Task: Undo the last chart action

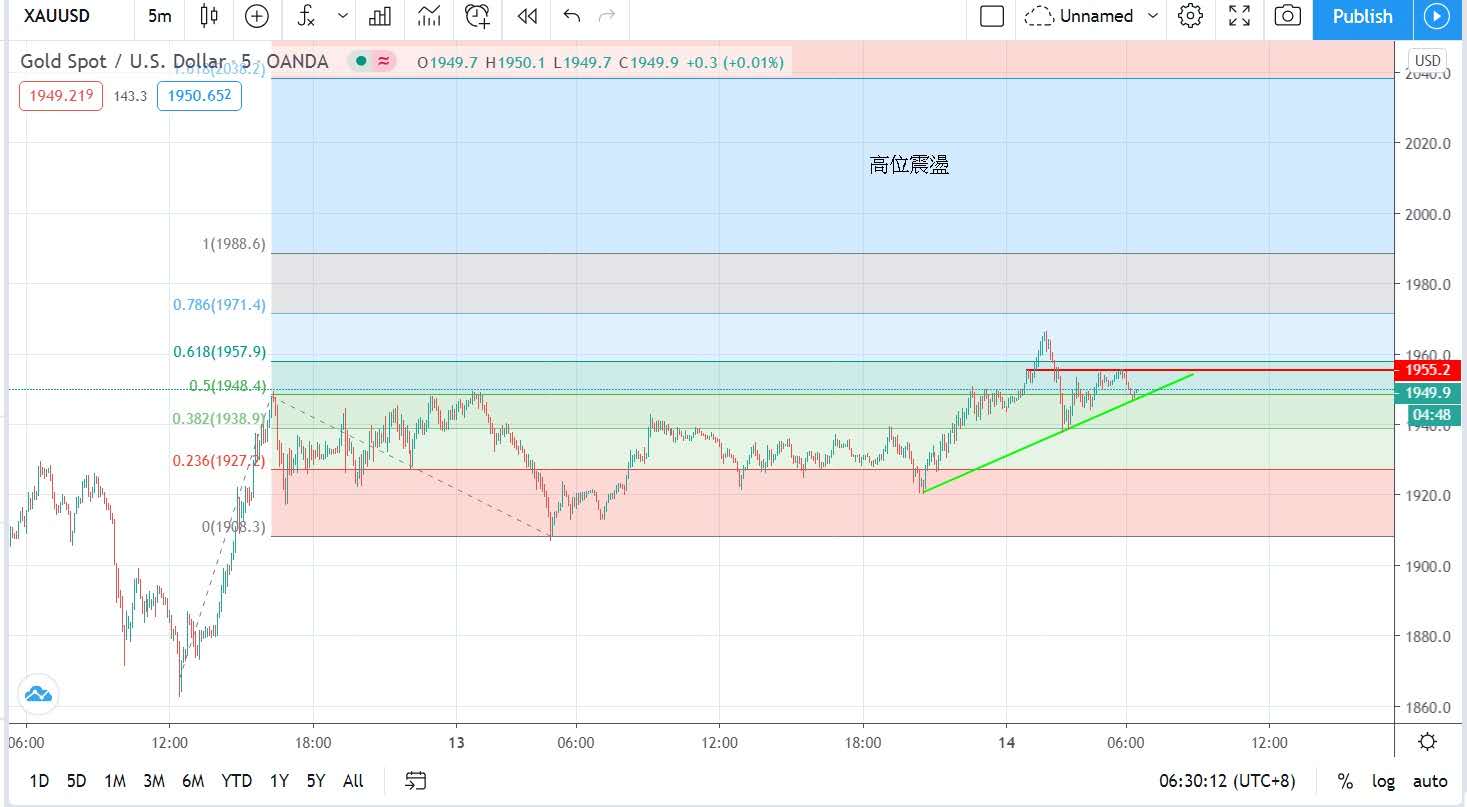Action: [x=572, y=16]
